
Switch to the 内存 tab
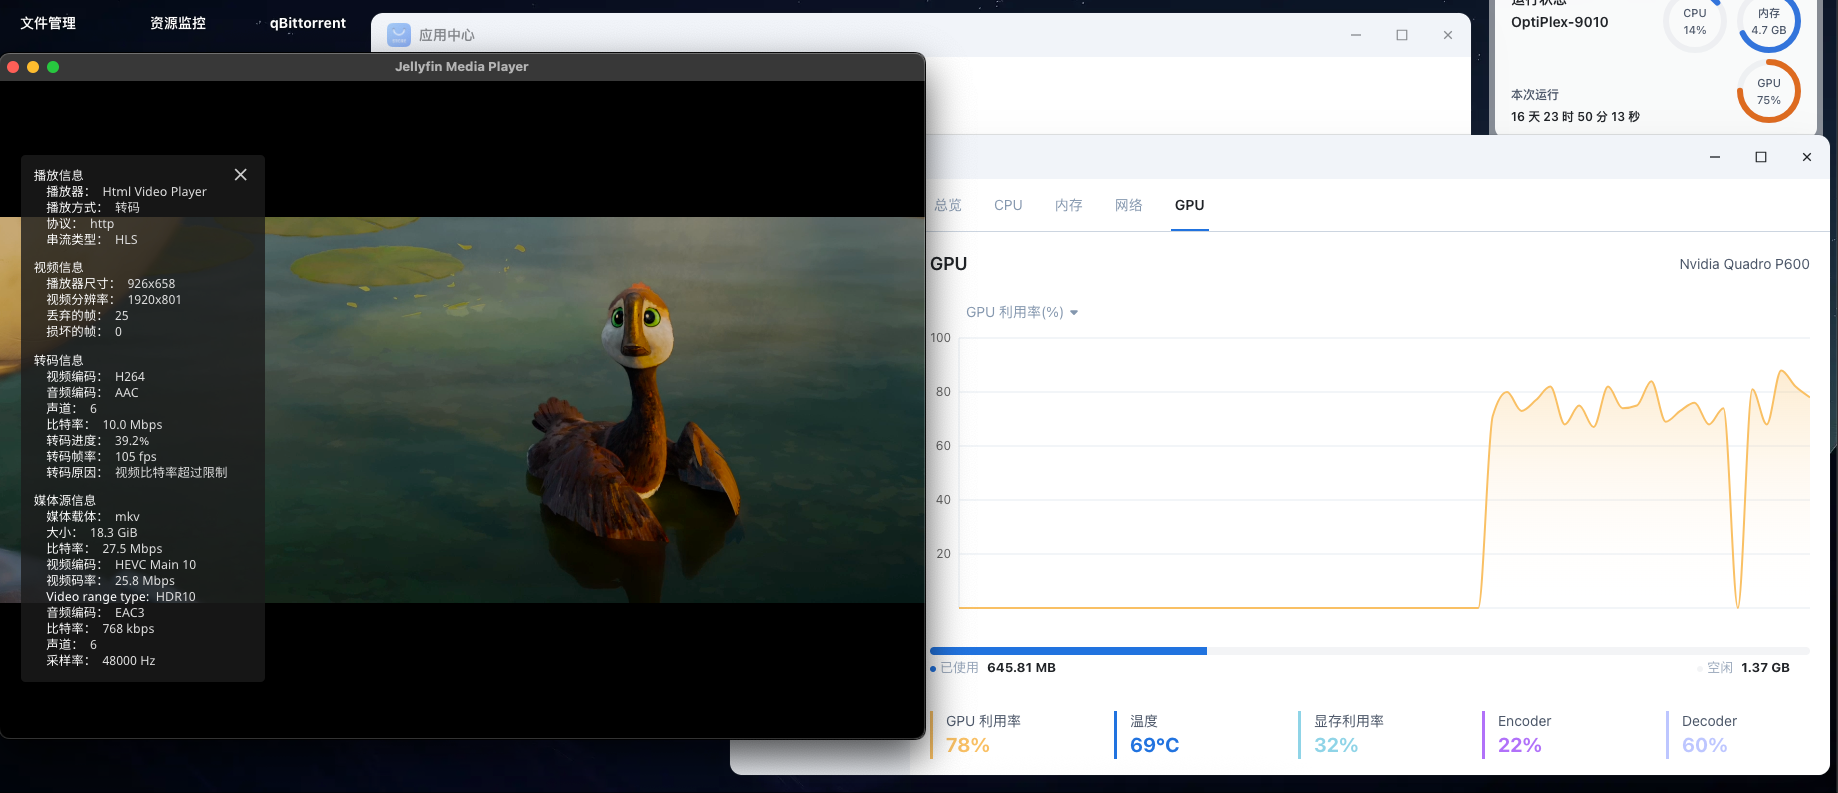(x=1069, y=205)
